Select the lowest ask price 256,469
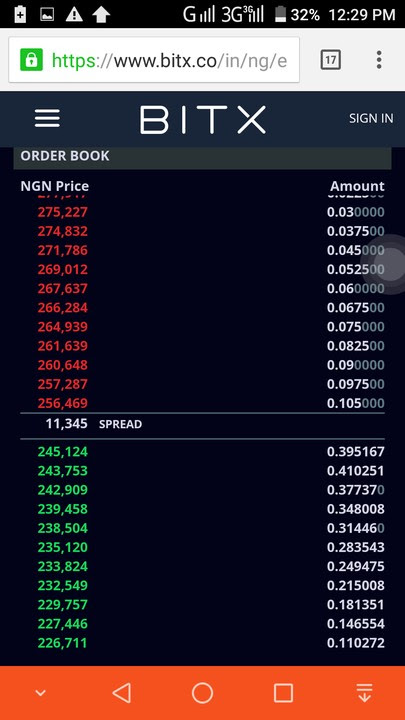 coord(62,403)
